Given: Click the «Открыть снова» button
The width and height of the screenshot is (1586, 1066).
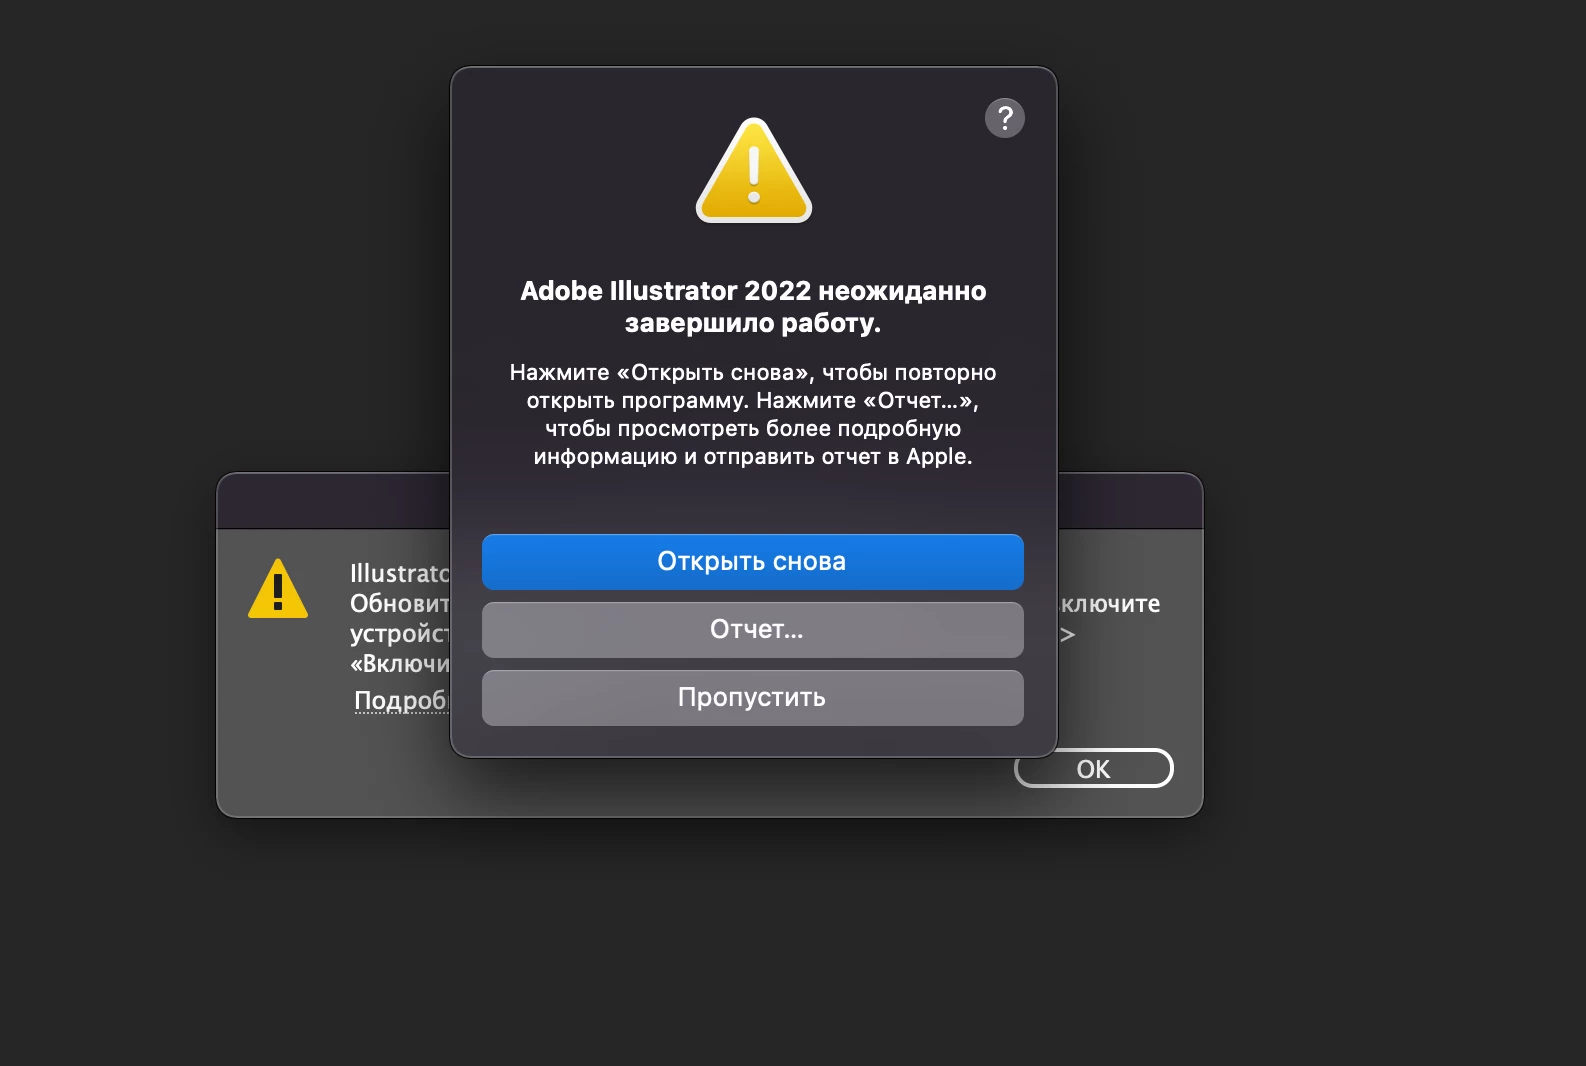Looking at the screenshot, I should click(x=753, y=562).
